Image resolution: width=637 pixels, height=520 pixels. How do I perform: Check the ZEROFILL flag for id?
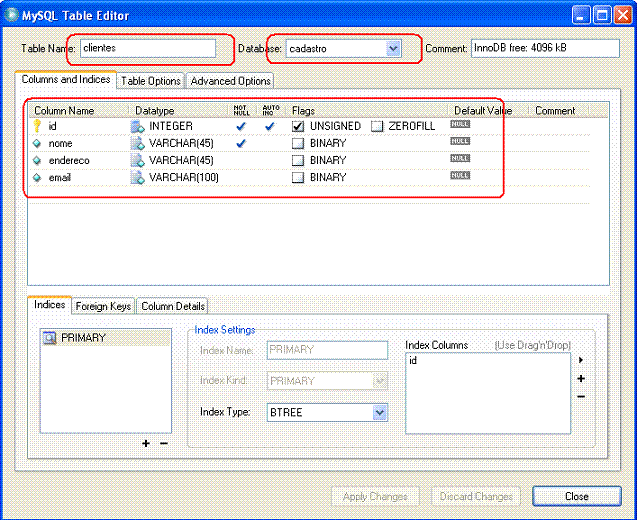(377, 126)
